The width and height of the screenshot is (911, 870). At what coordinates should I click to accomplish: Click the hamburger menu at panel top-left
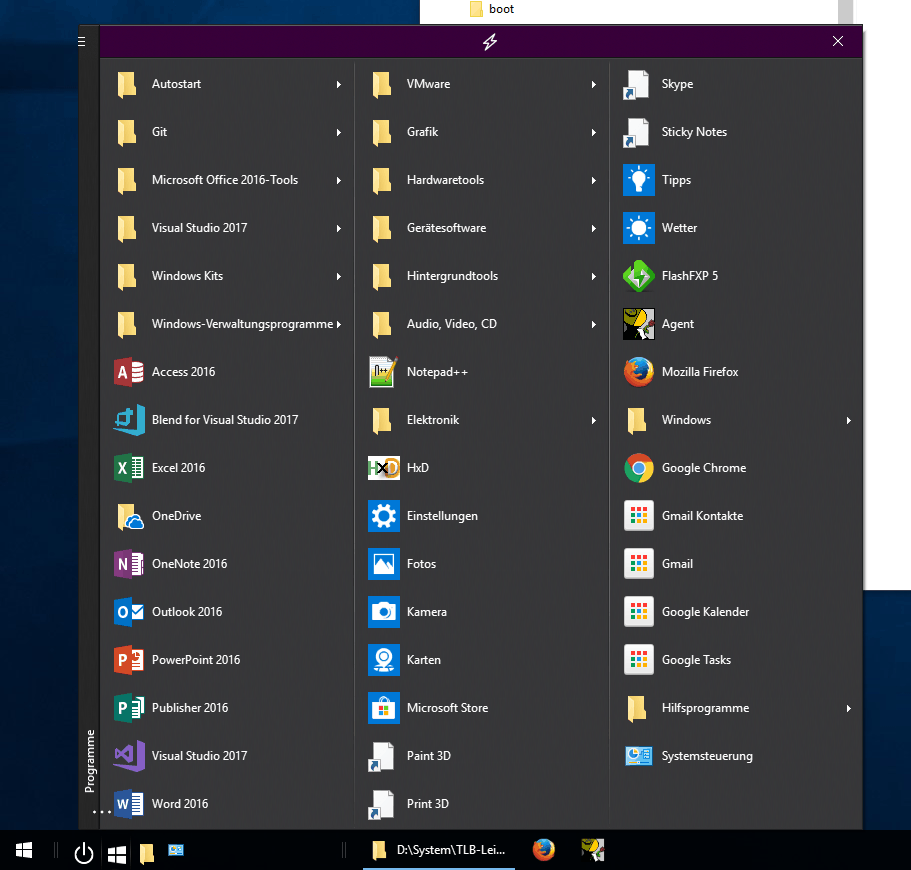coord(82,41)
